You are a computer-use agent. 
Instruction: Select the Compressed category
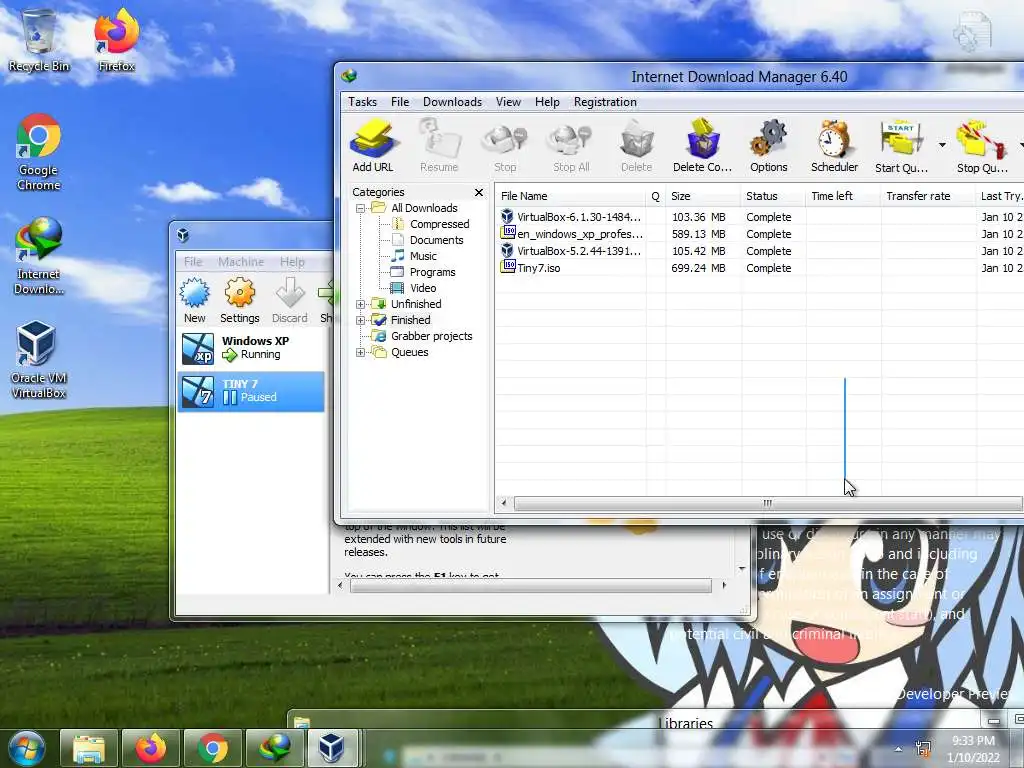(x=430, y=224)
